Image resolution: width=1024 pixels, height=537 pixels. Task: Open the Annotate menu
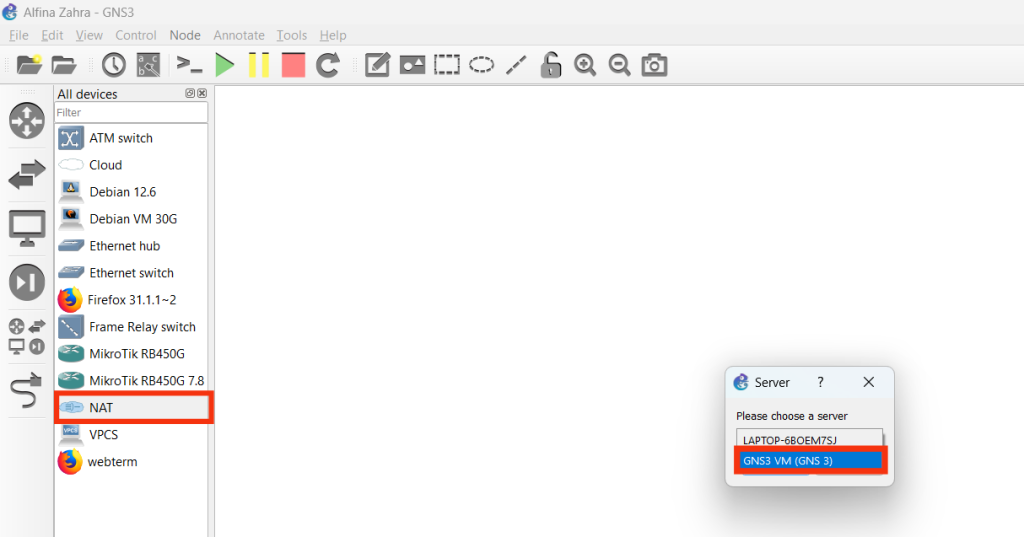click(239, 35)
